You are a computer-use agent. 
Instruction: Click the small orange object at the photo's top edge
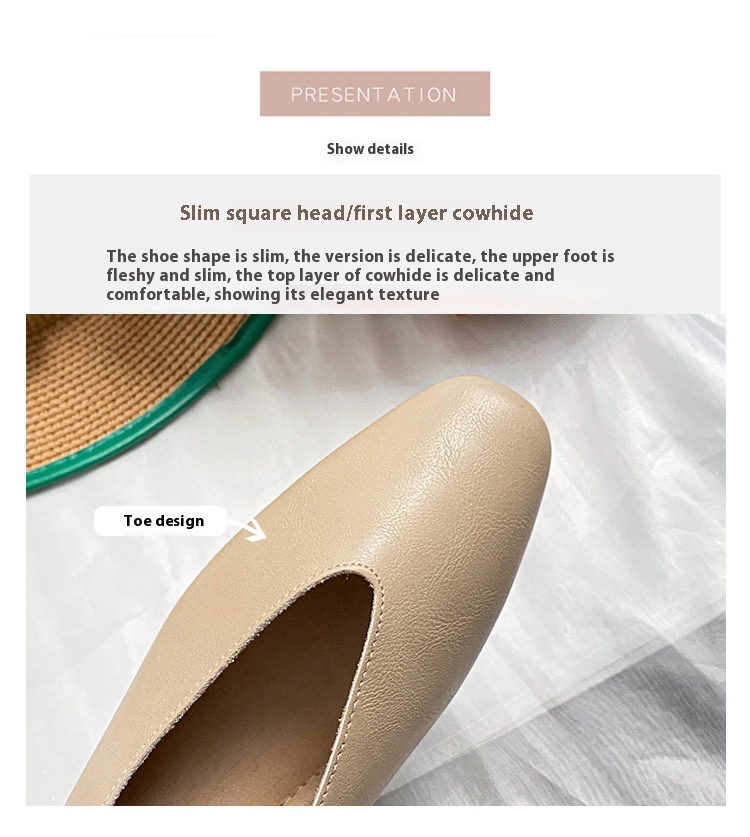tap(460, 316)
